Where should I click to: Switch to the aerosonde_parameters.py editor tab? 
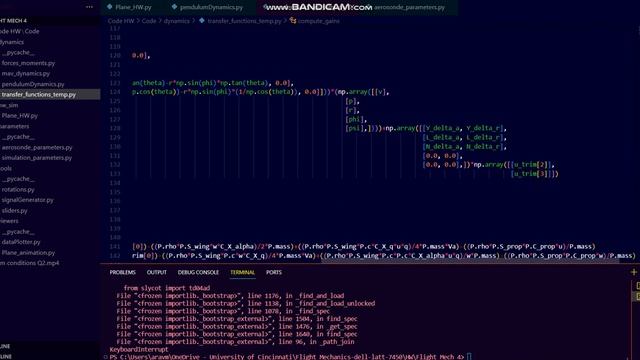click(x=409, y=7)
